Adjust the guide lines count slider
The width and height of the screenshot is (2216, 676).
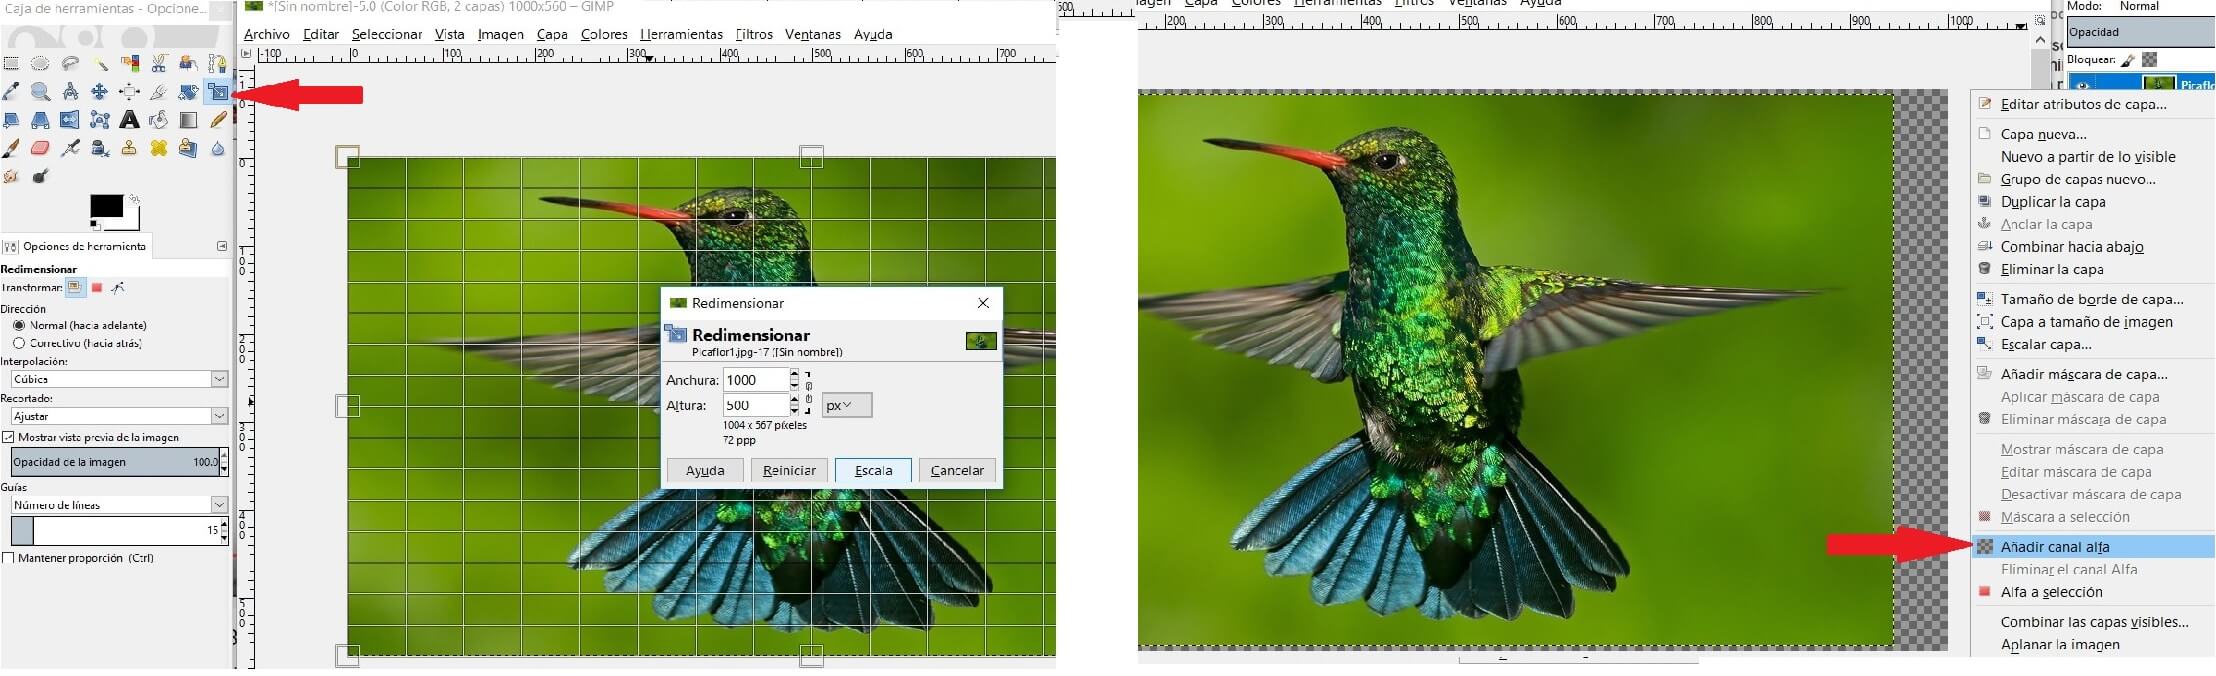(119, 530)
